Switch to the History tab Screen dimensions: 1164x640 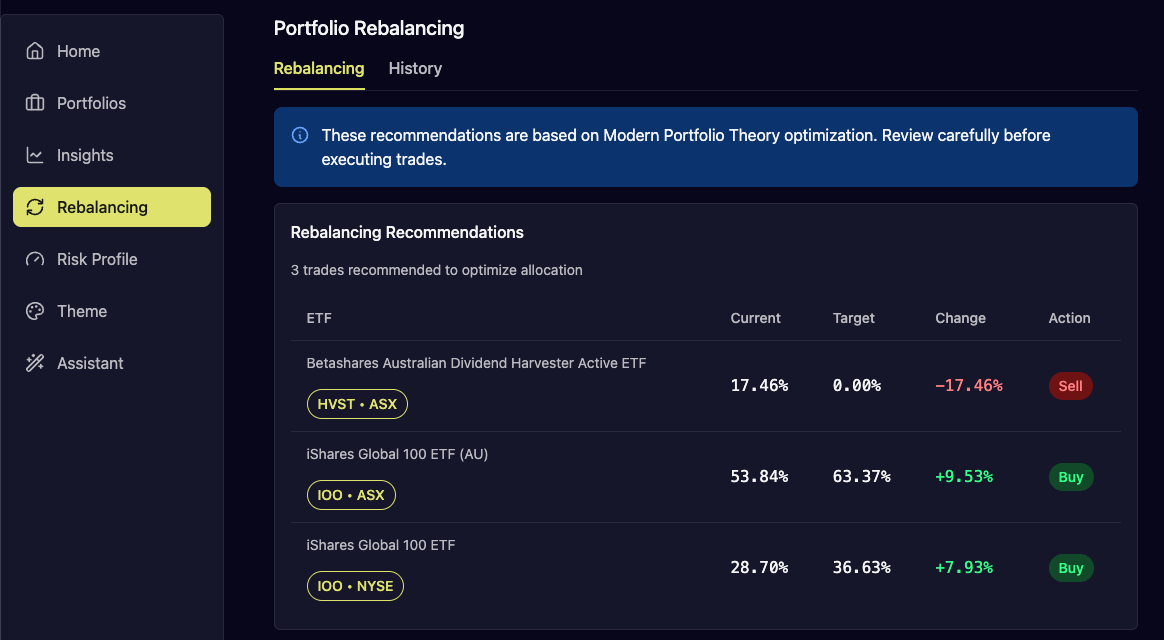(415, 68)
